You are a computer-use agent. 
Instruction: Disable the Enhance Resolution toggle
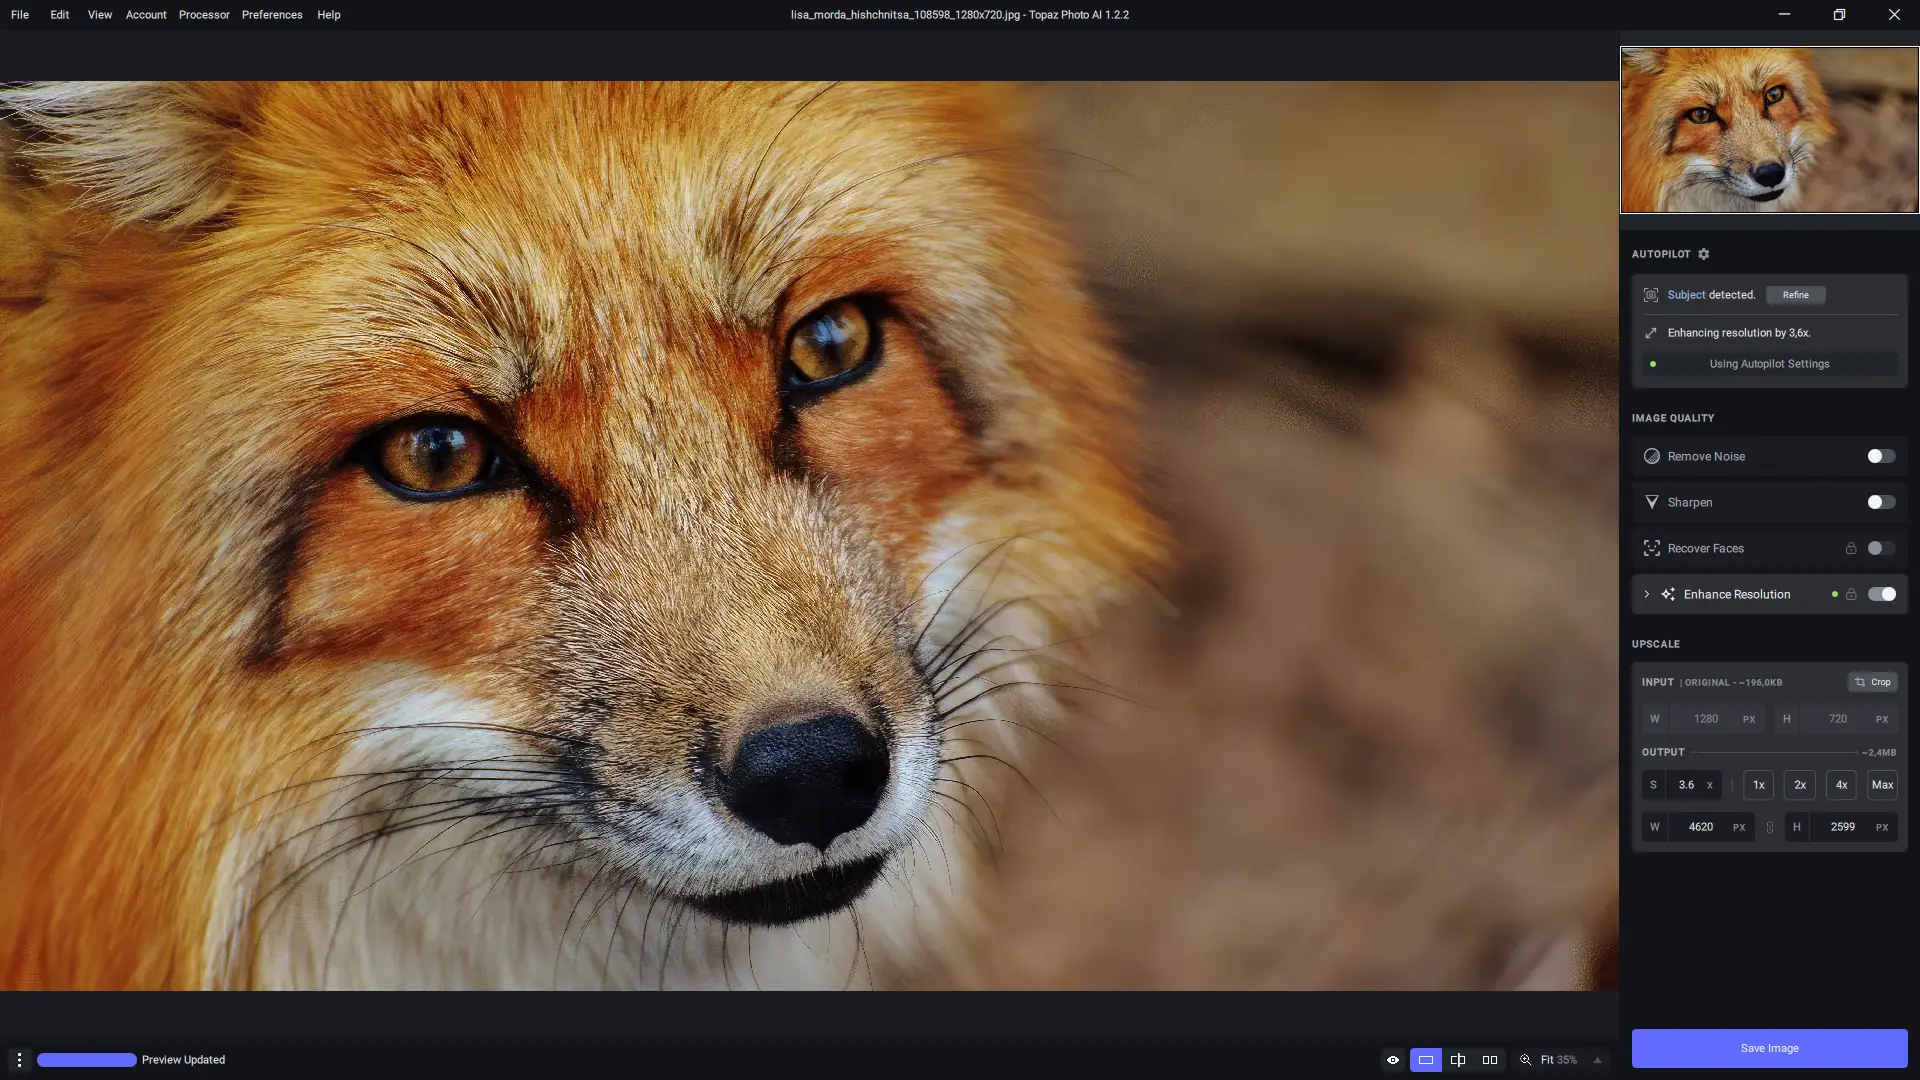[1884, 594]
